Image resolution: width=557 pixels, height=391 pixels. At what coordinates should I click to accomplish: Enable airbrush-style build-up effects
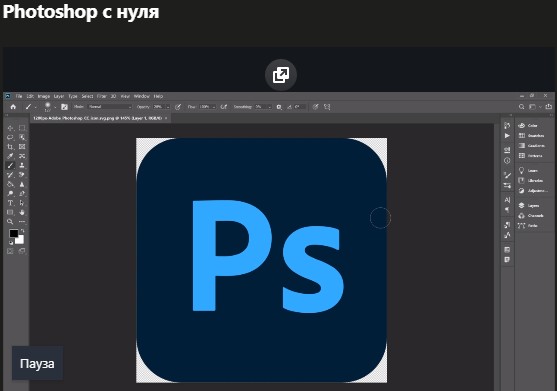point(224,107)
